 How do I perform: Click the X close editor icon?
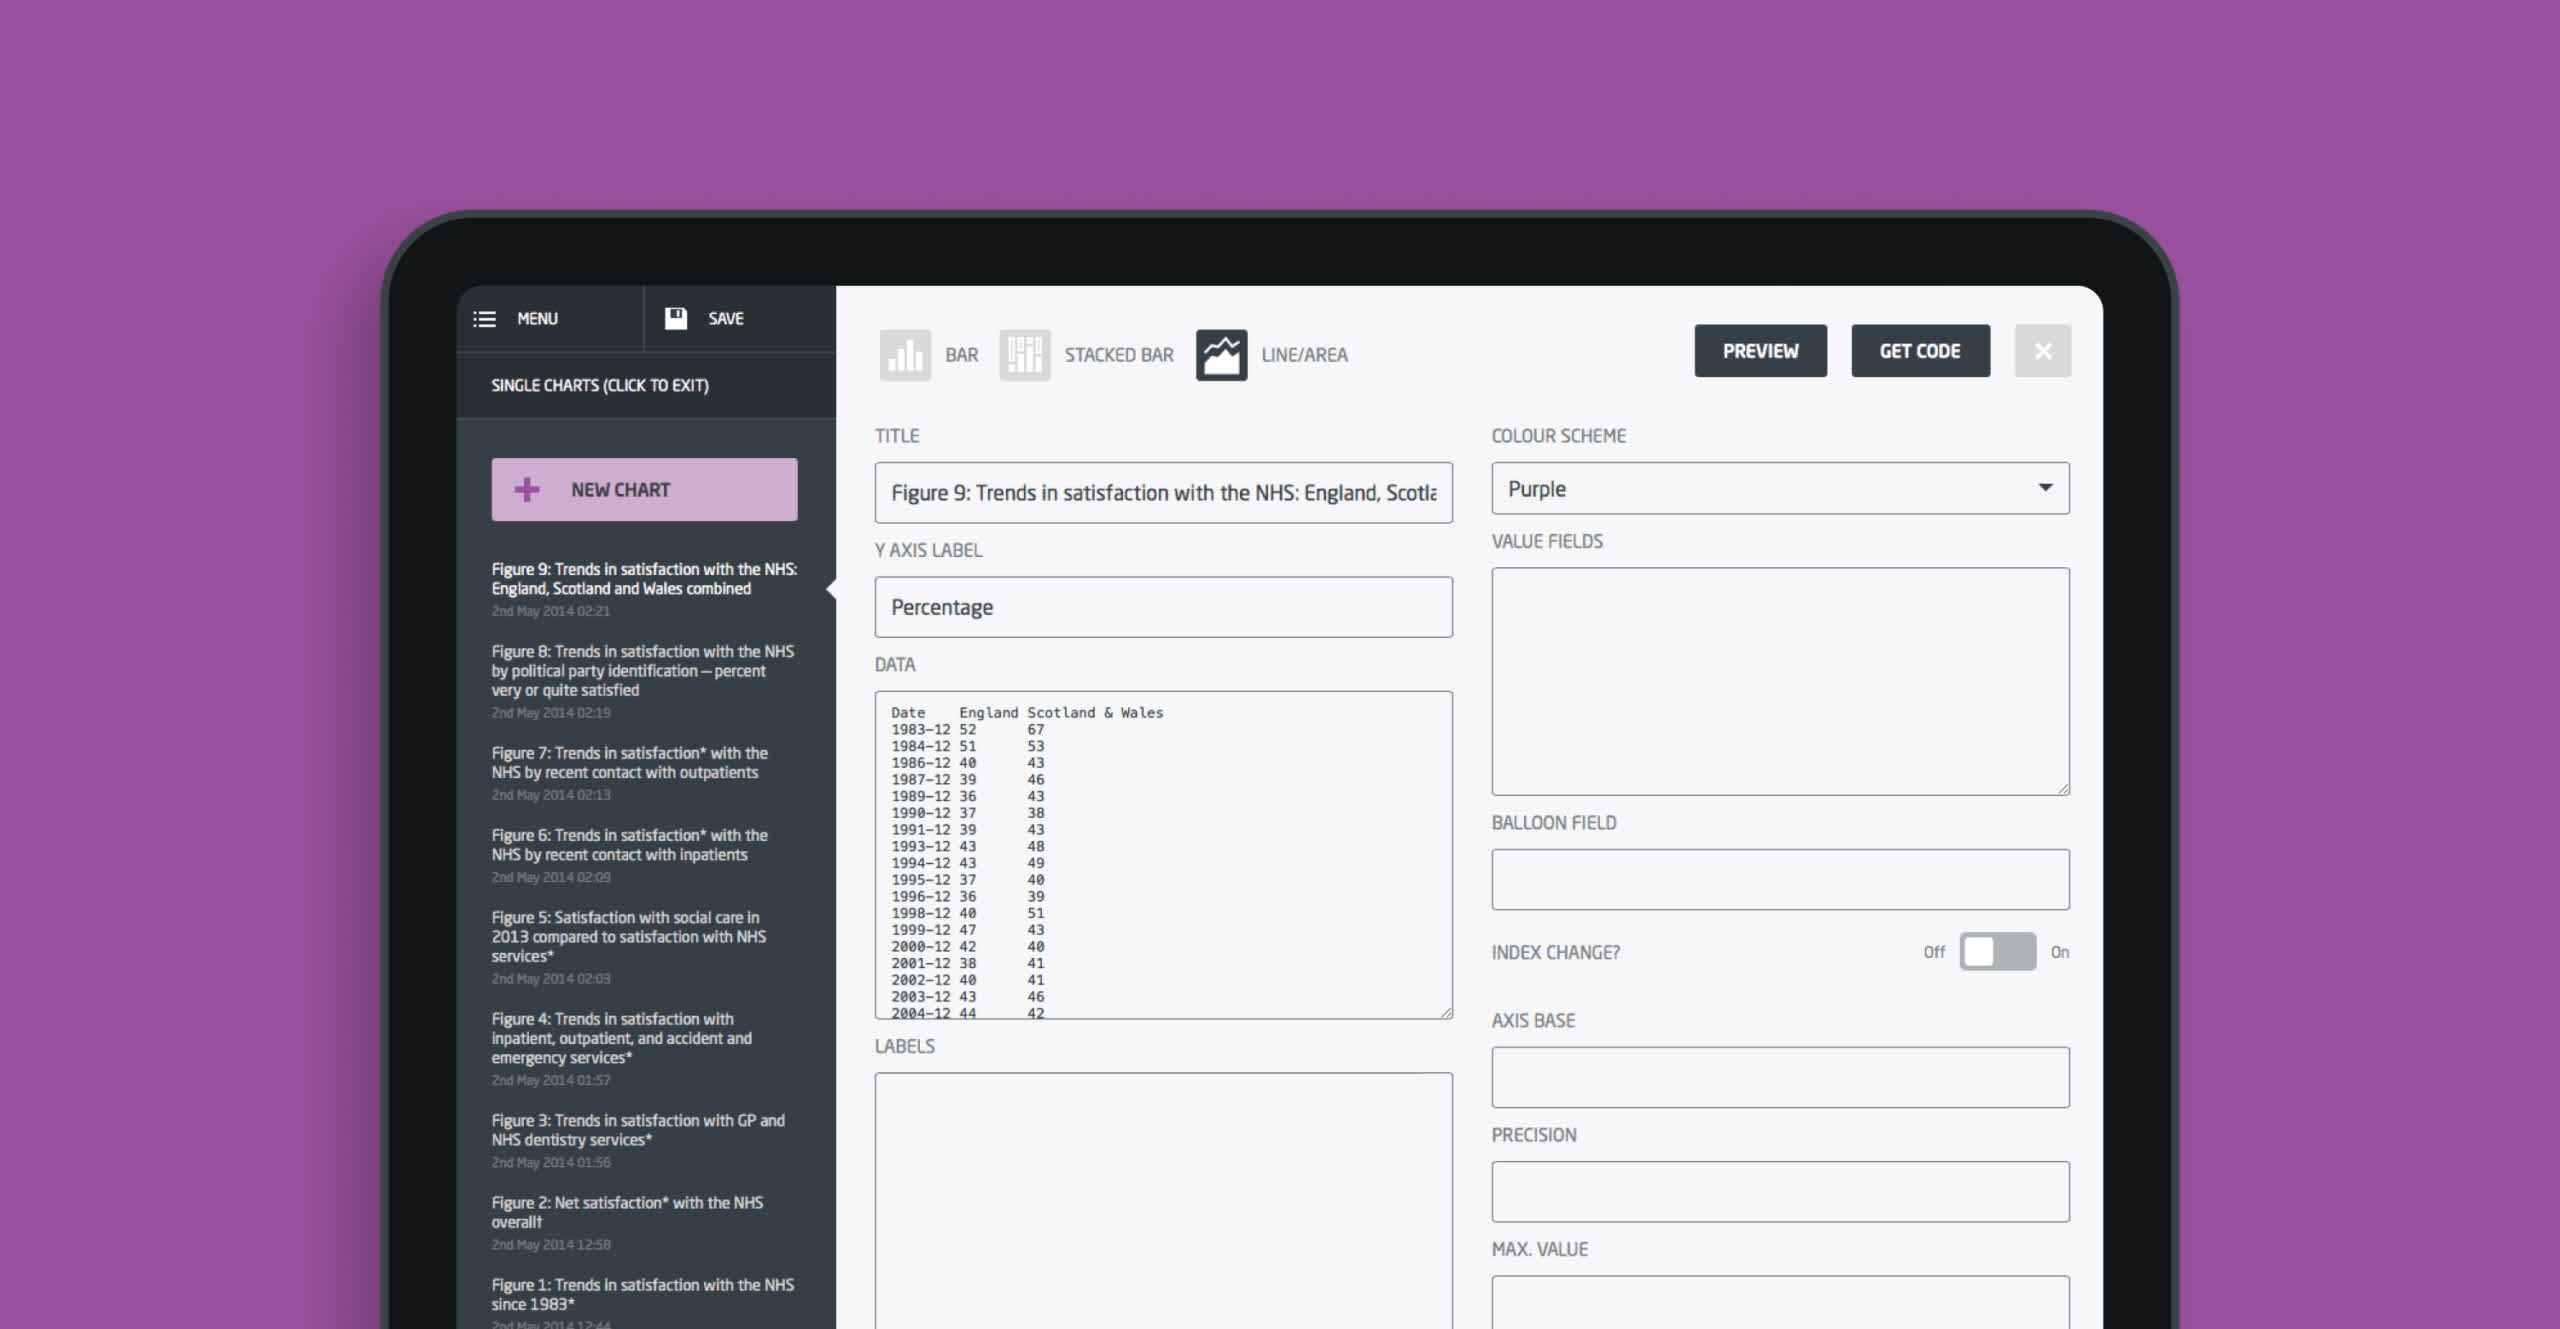coord(2042,351)
